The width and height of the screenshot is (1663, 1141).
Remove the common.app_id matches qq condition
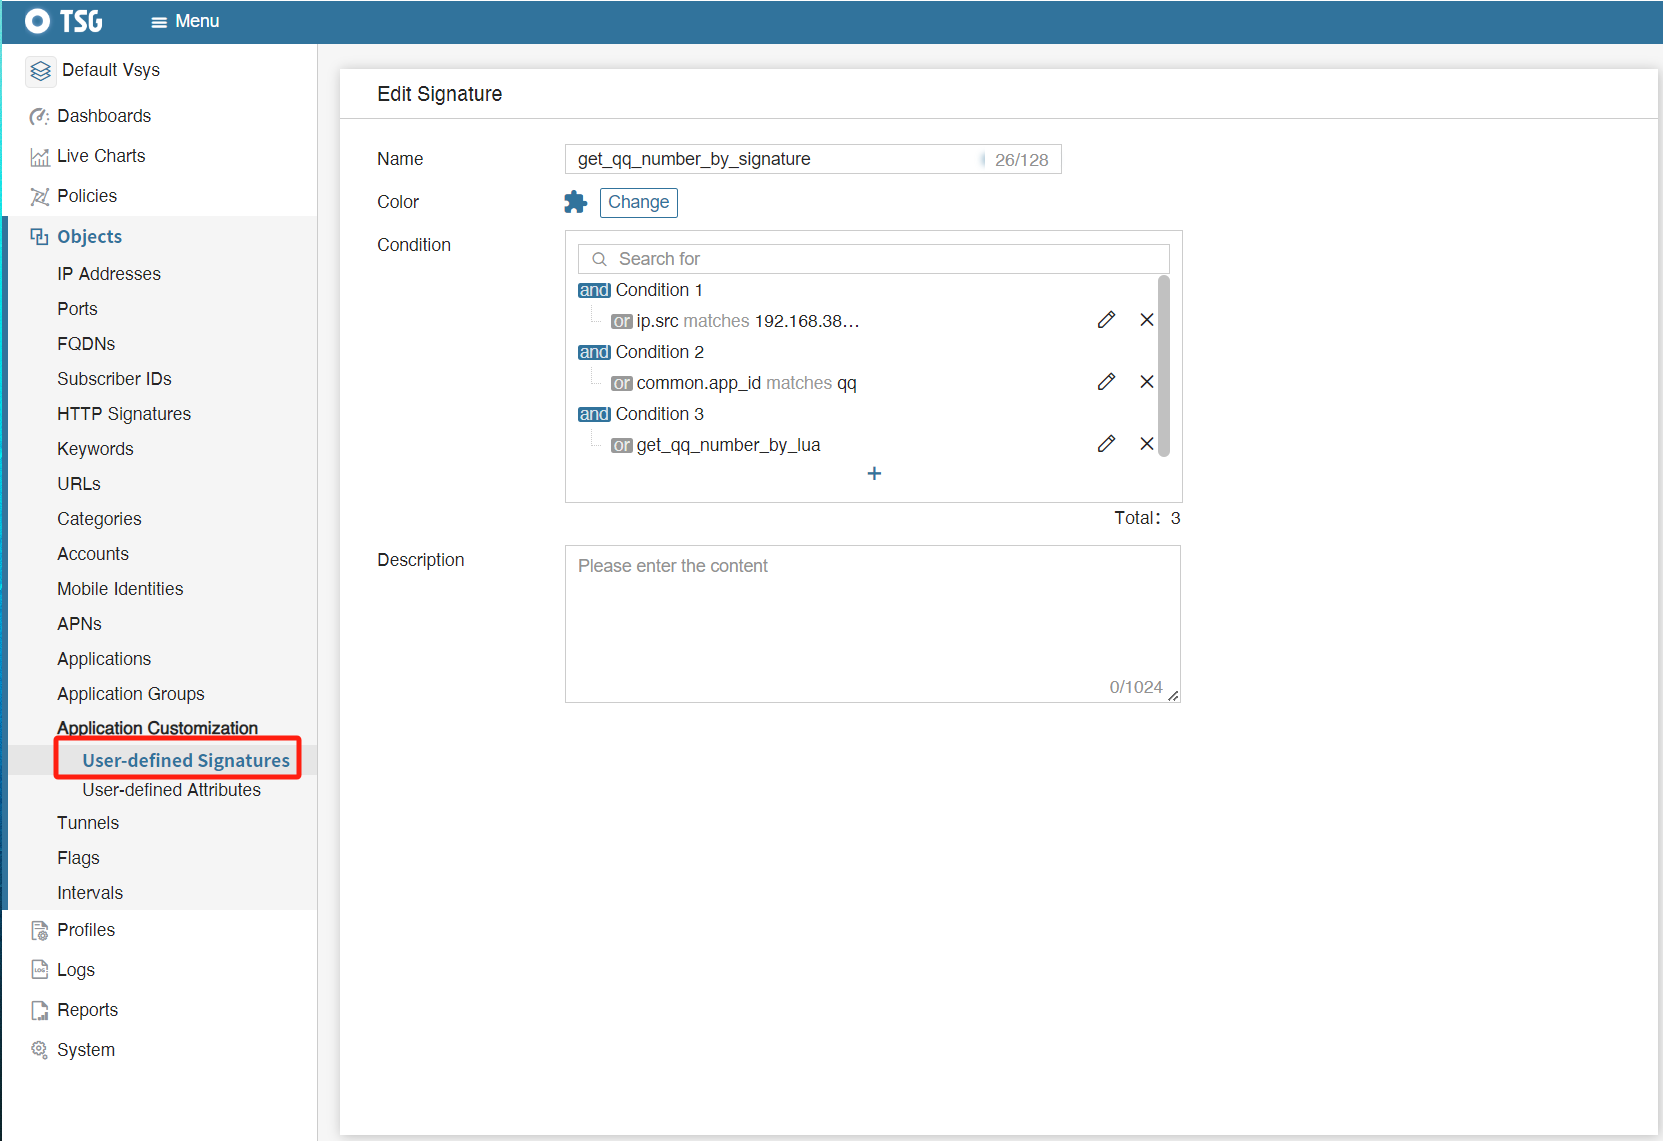click(1147, 382)
